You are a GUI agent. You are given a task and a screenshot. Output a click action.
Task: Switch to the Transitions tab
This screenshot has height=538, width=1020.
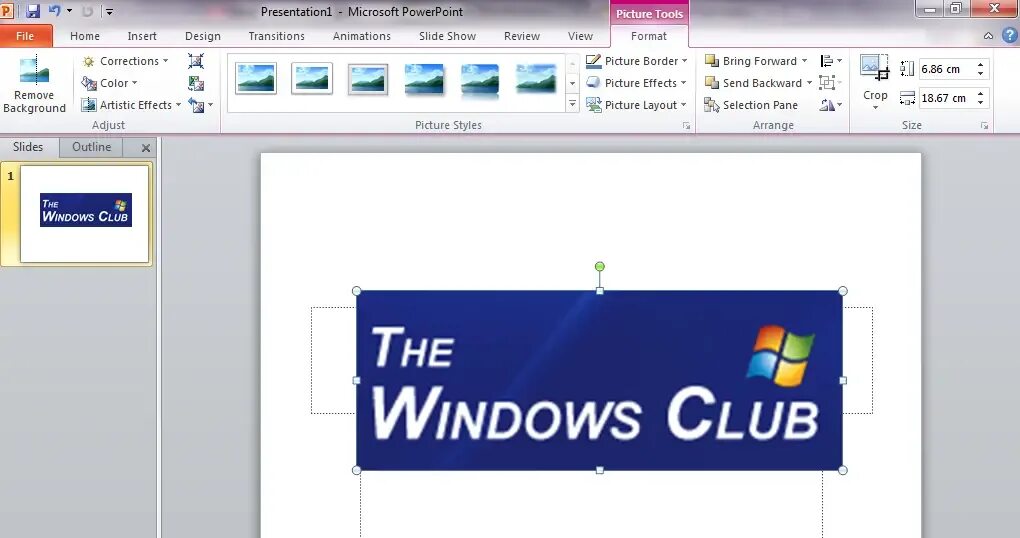coord(276,36)
